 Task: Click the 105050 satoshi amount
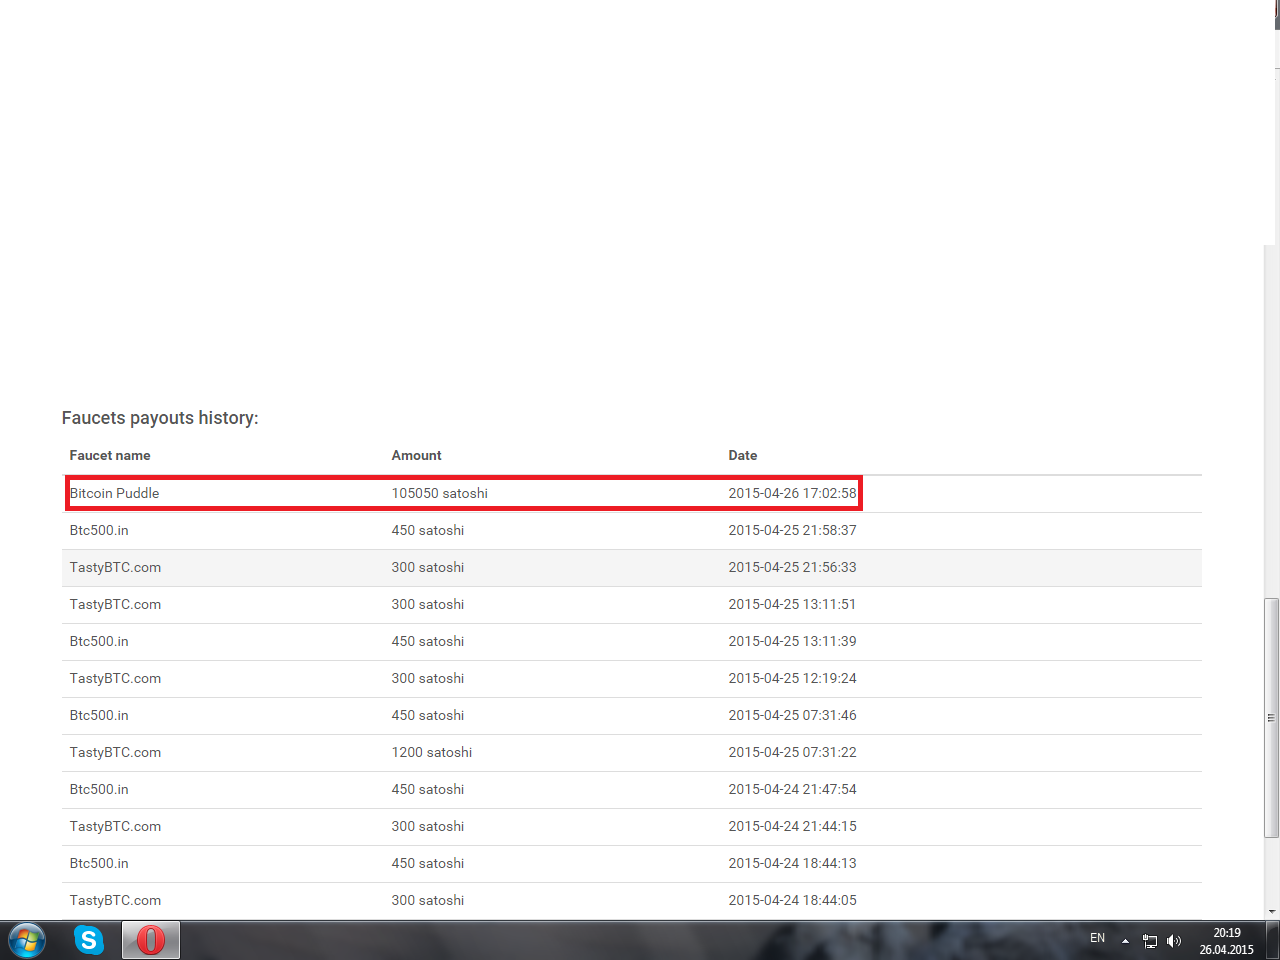coord(440,493)
